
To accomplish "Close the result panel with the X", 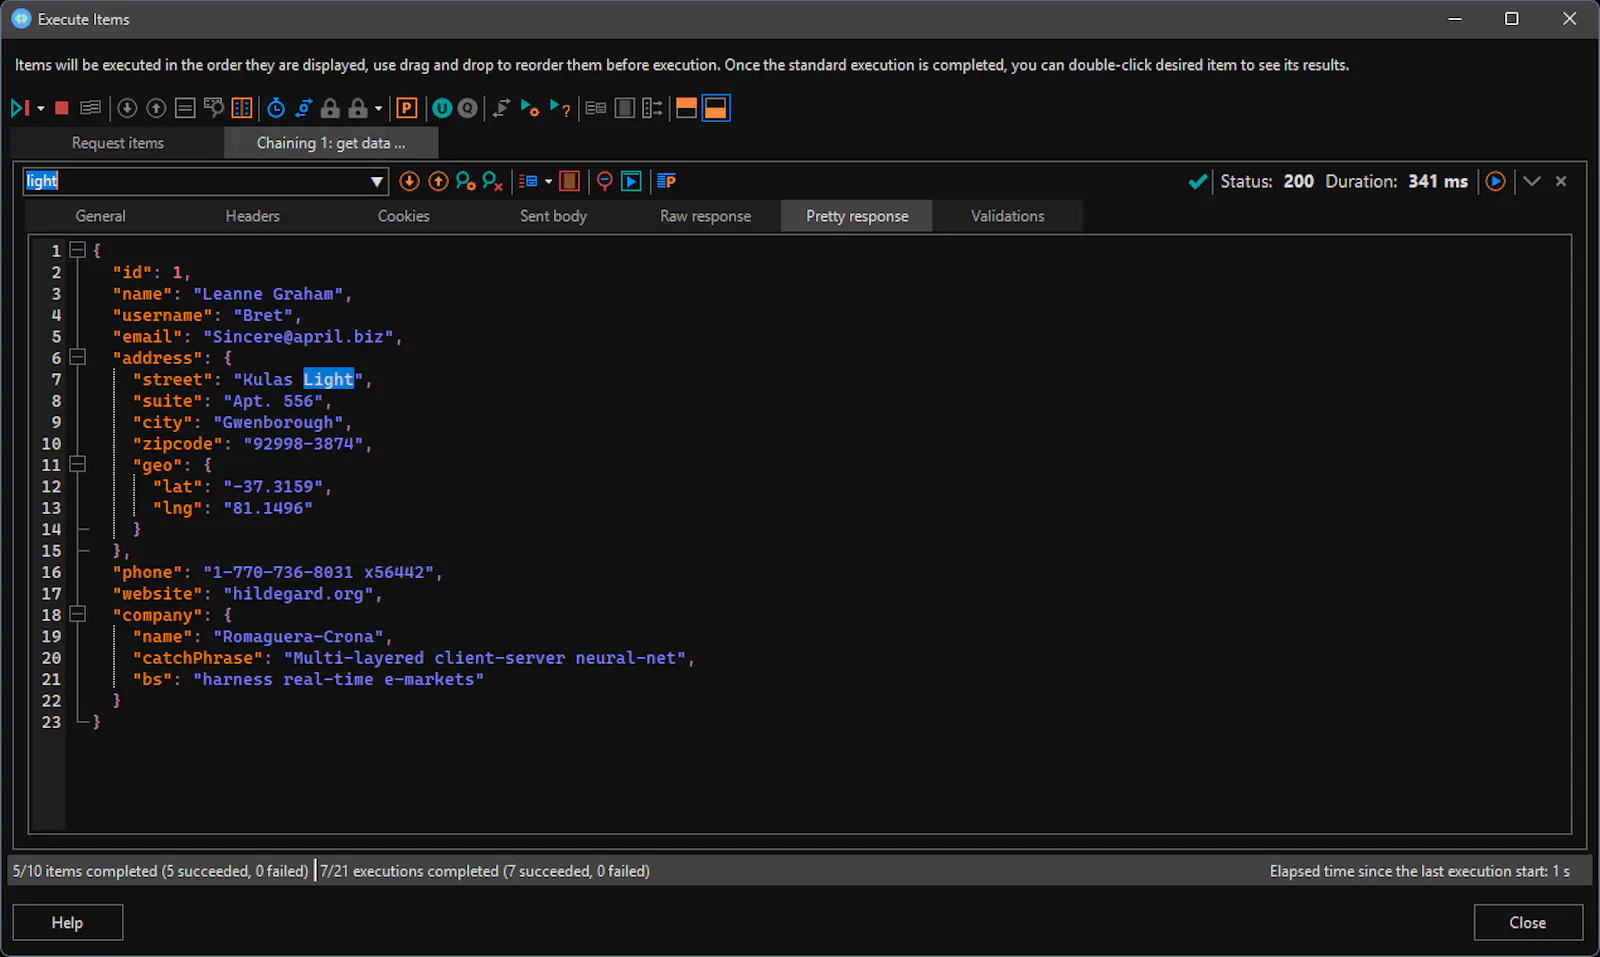I will coord(1561,181).
